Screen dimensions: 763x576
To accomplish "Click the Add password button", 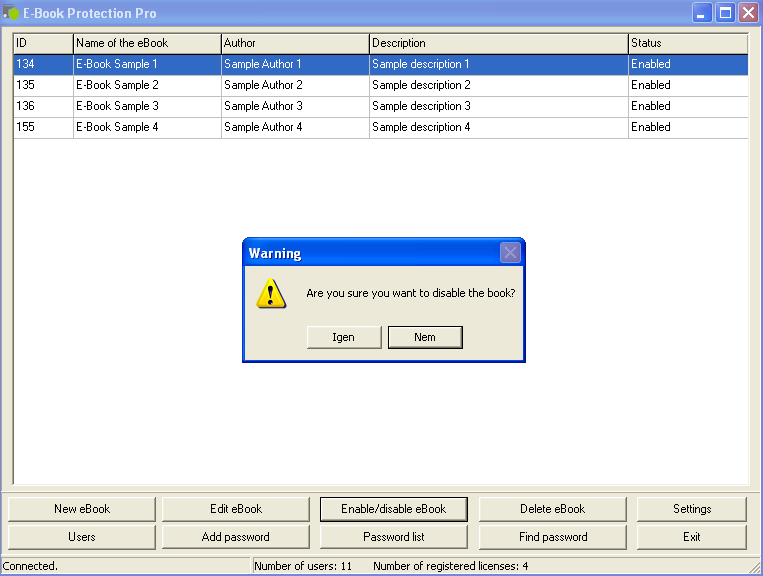I will tap(236, 537).
